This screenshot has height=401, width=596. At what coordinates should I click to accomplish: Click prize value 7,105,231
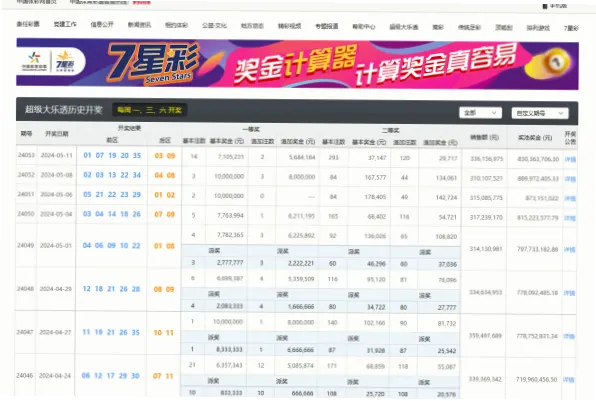click(230, 157)
